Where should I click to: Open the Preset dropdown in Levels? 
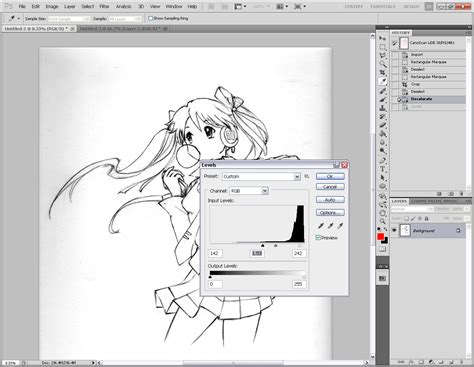coord(262,176)
